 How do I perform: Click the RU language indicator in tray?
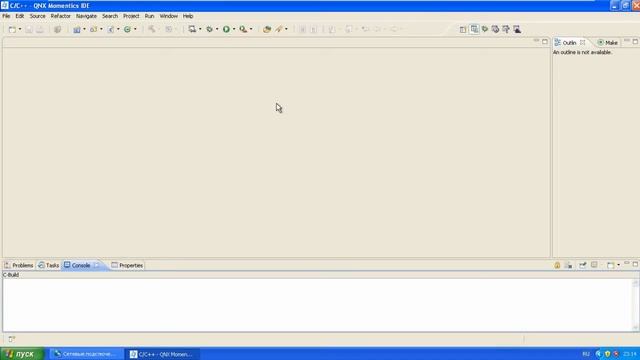586,354
